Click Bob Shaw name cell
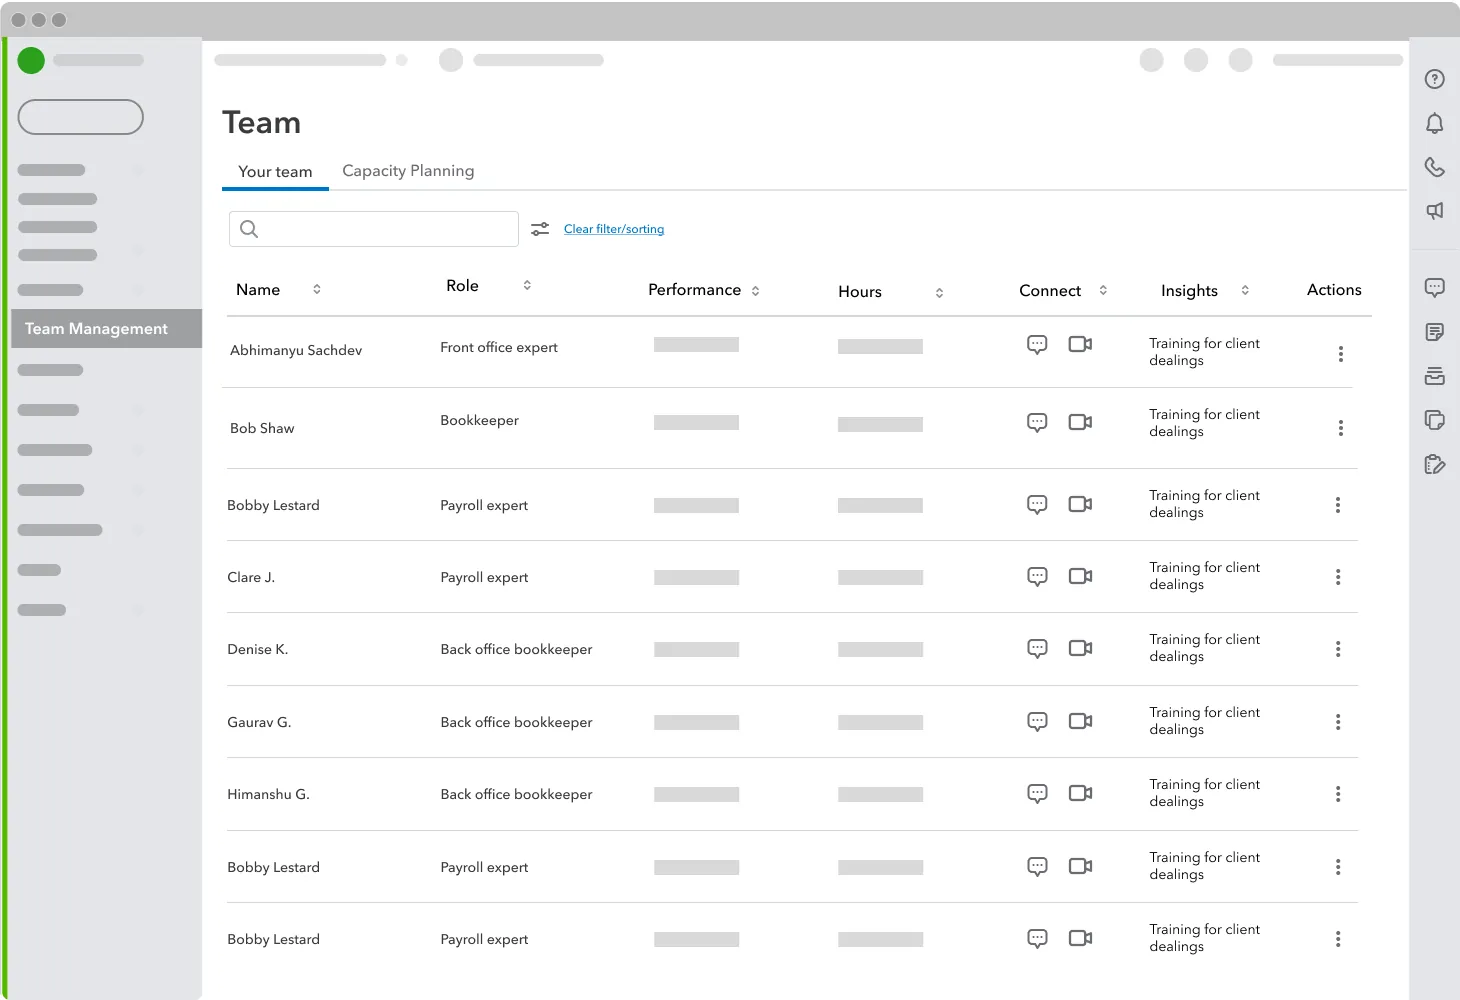Image resolution: width=1460 pixels, height=1000 pixels. pos(262,428)
